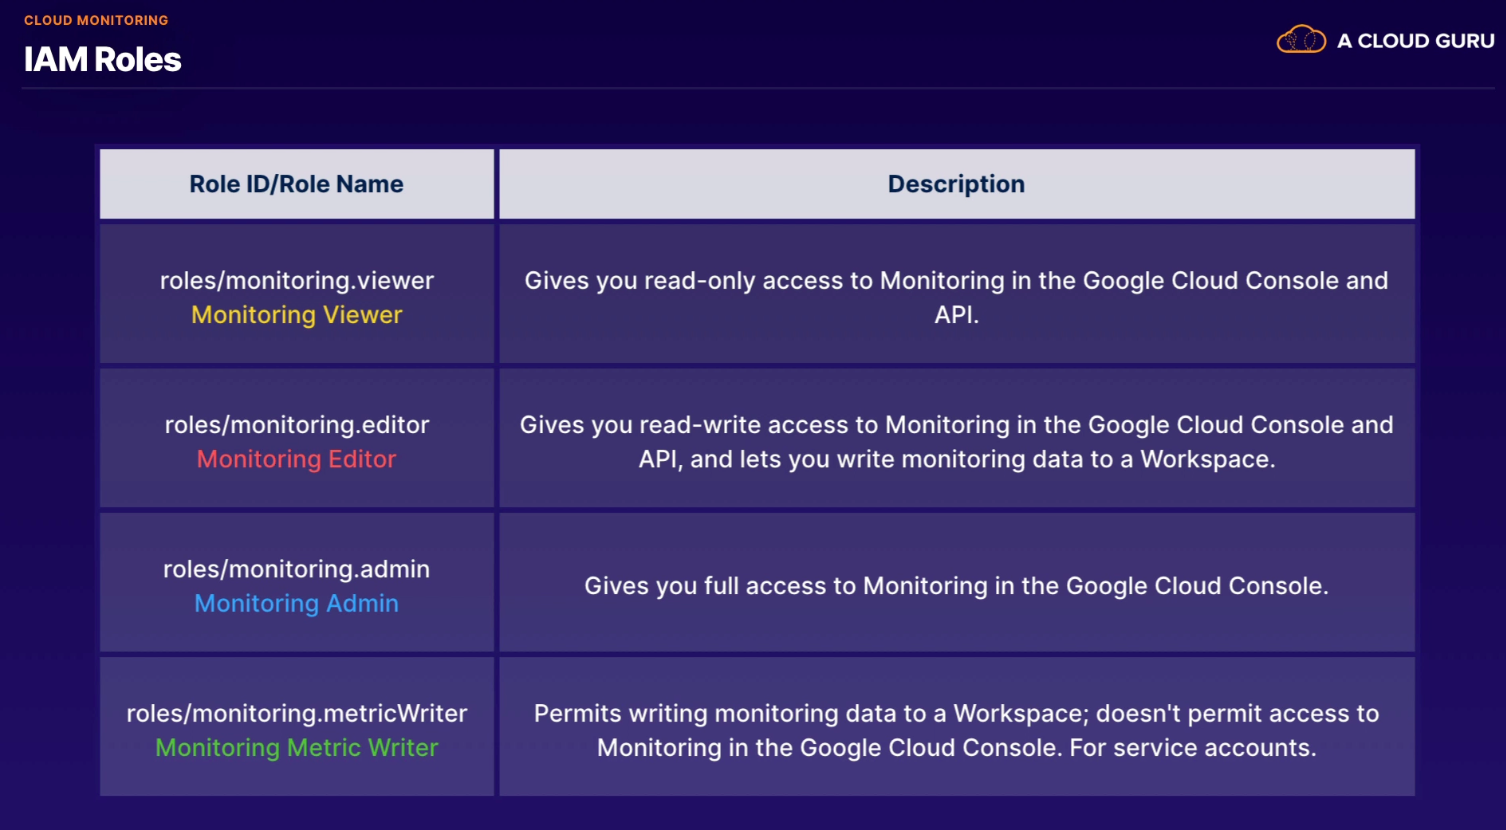Click the 'IAM Roles' slide title
This screenshot has width=1506, height=830.
(102, 60)
